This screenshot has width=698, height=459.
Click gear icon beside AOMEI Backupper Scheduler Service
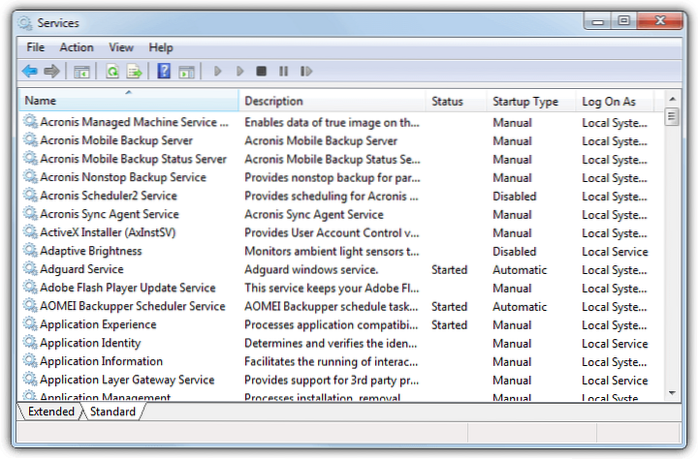click(x=30, y=305)
